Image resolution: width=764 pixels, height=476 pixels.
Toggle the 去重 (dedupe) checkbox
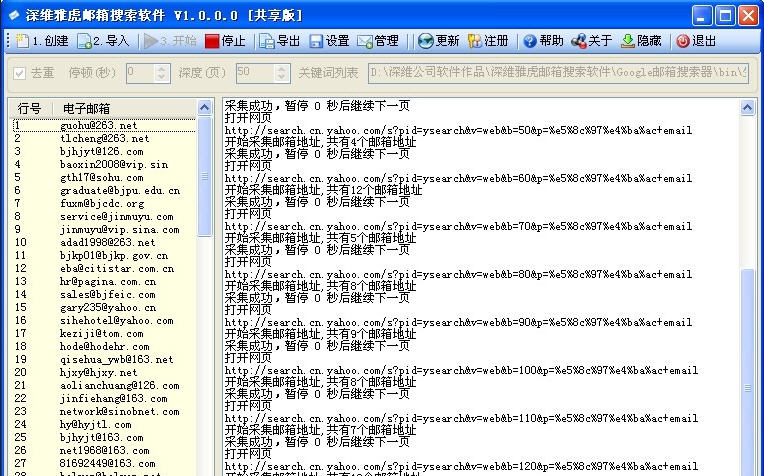[19, 73]
